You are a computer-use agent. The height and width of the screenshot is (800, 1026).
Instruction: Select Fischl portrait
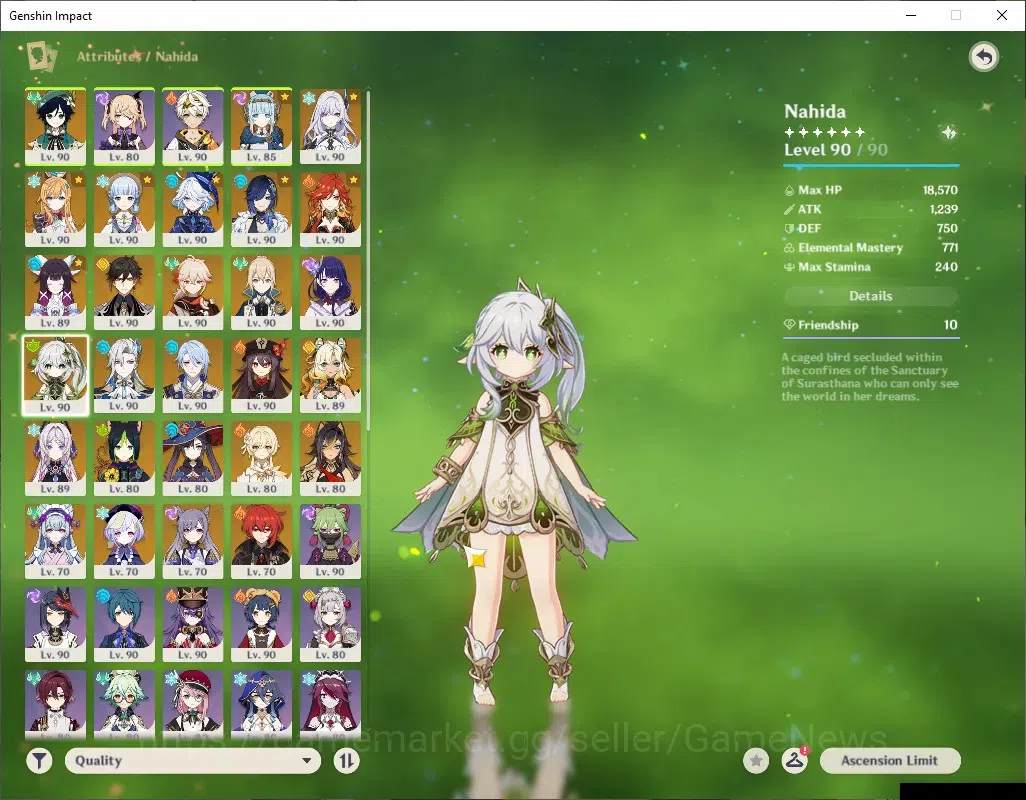click(124, 127)
